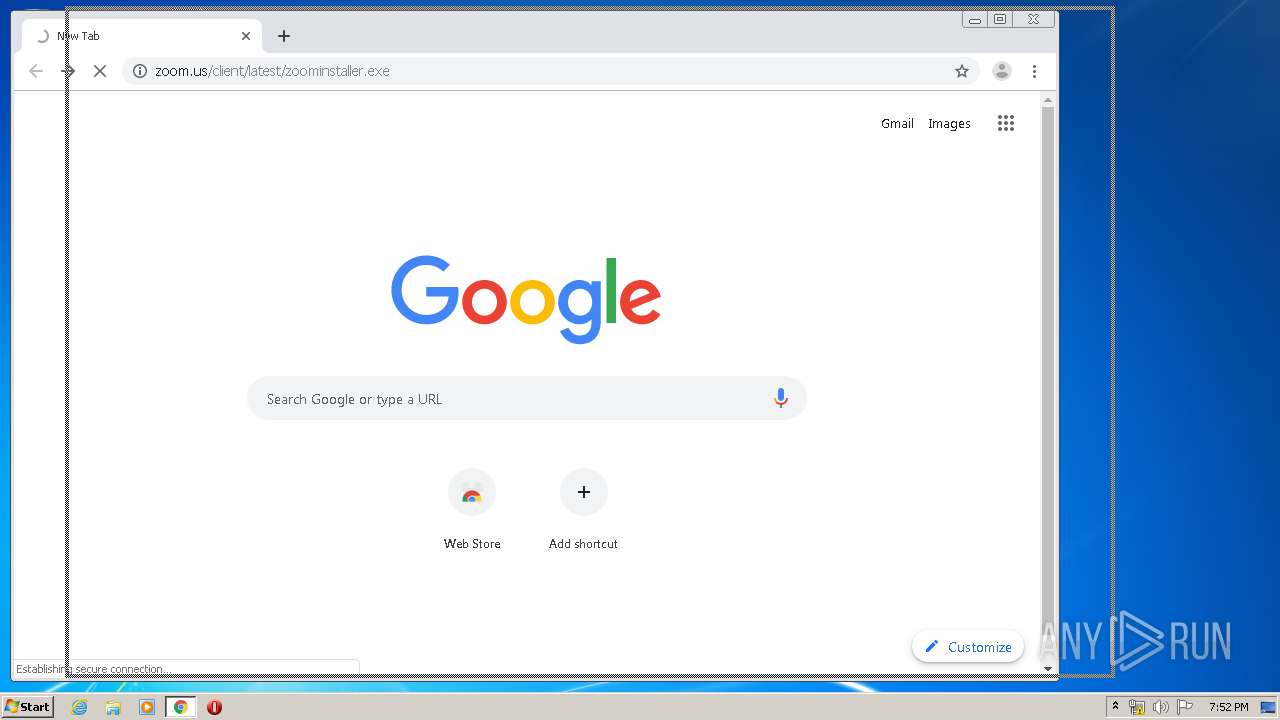Select the New Tab tab
The image size is (1280, 720).
[142, 36]
